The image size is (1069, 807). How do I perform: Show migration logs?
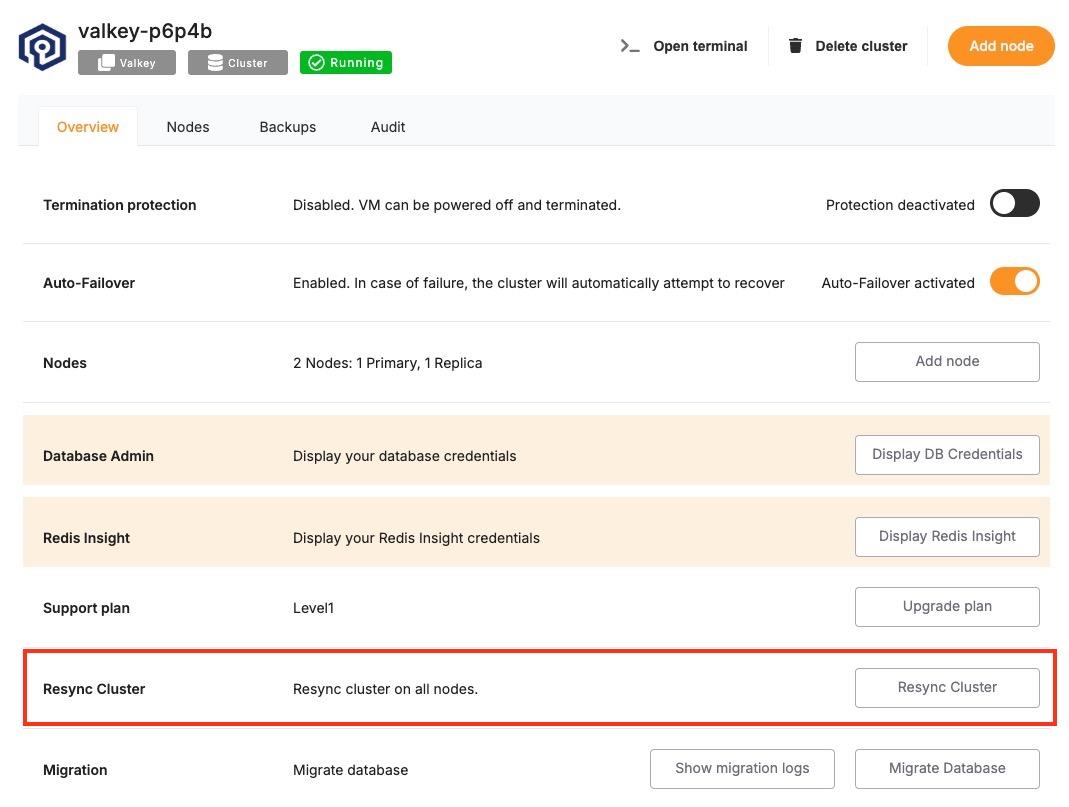click(742, 768)
